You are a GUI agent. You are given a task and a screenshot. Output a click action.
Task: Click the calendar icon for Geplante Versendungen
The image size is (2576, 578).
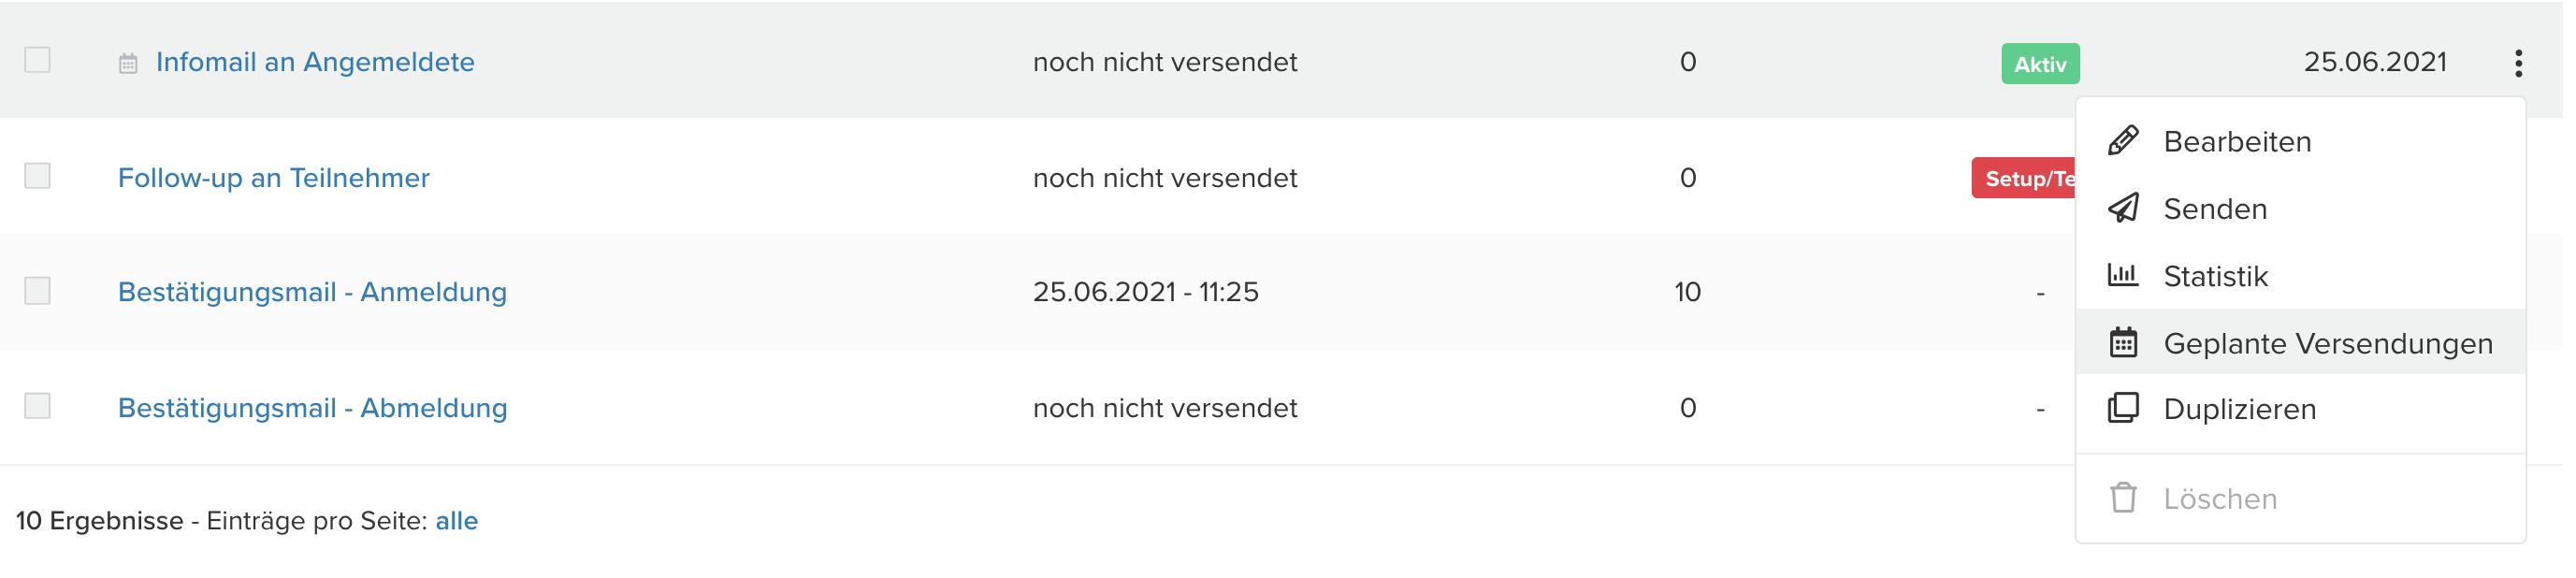(x=2123, y=343)
